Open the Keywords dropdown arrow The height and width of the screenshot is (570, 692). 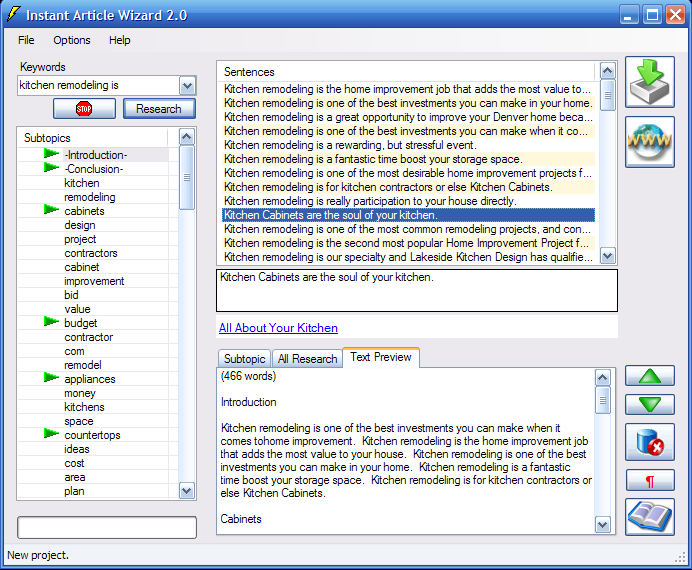188,86
